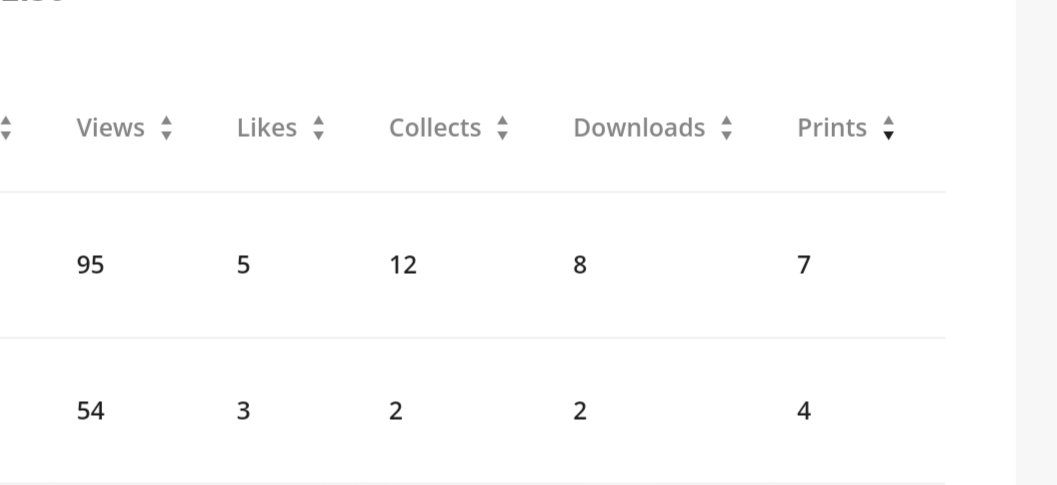The height and width of the screenshot is (485, 1057).
Task: Click the Collects header text
Action: (435, 127)
